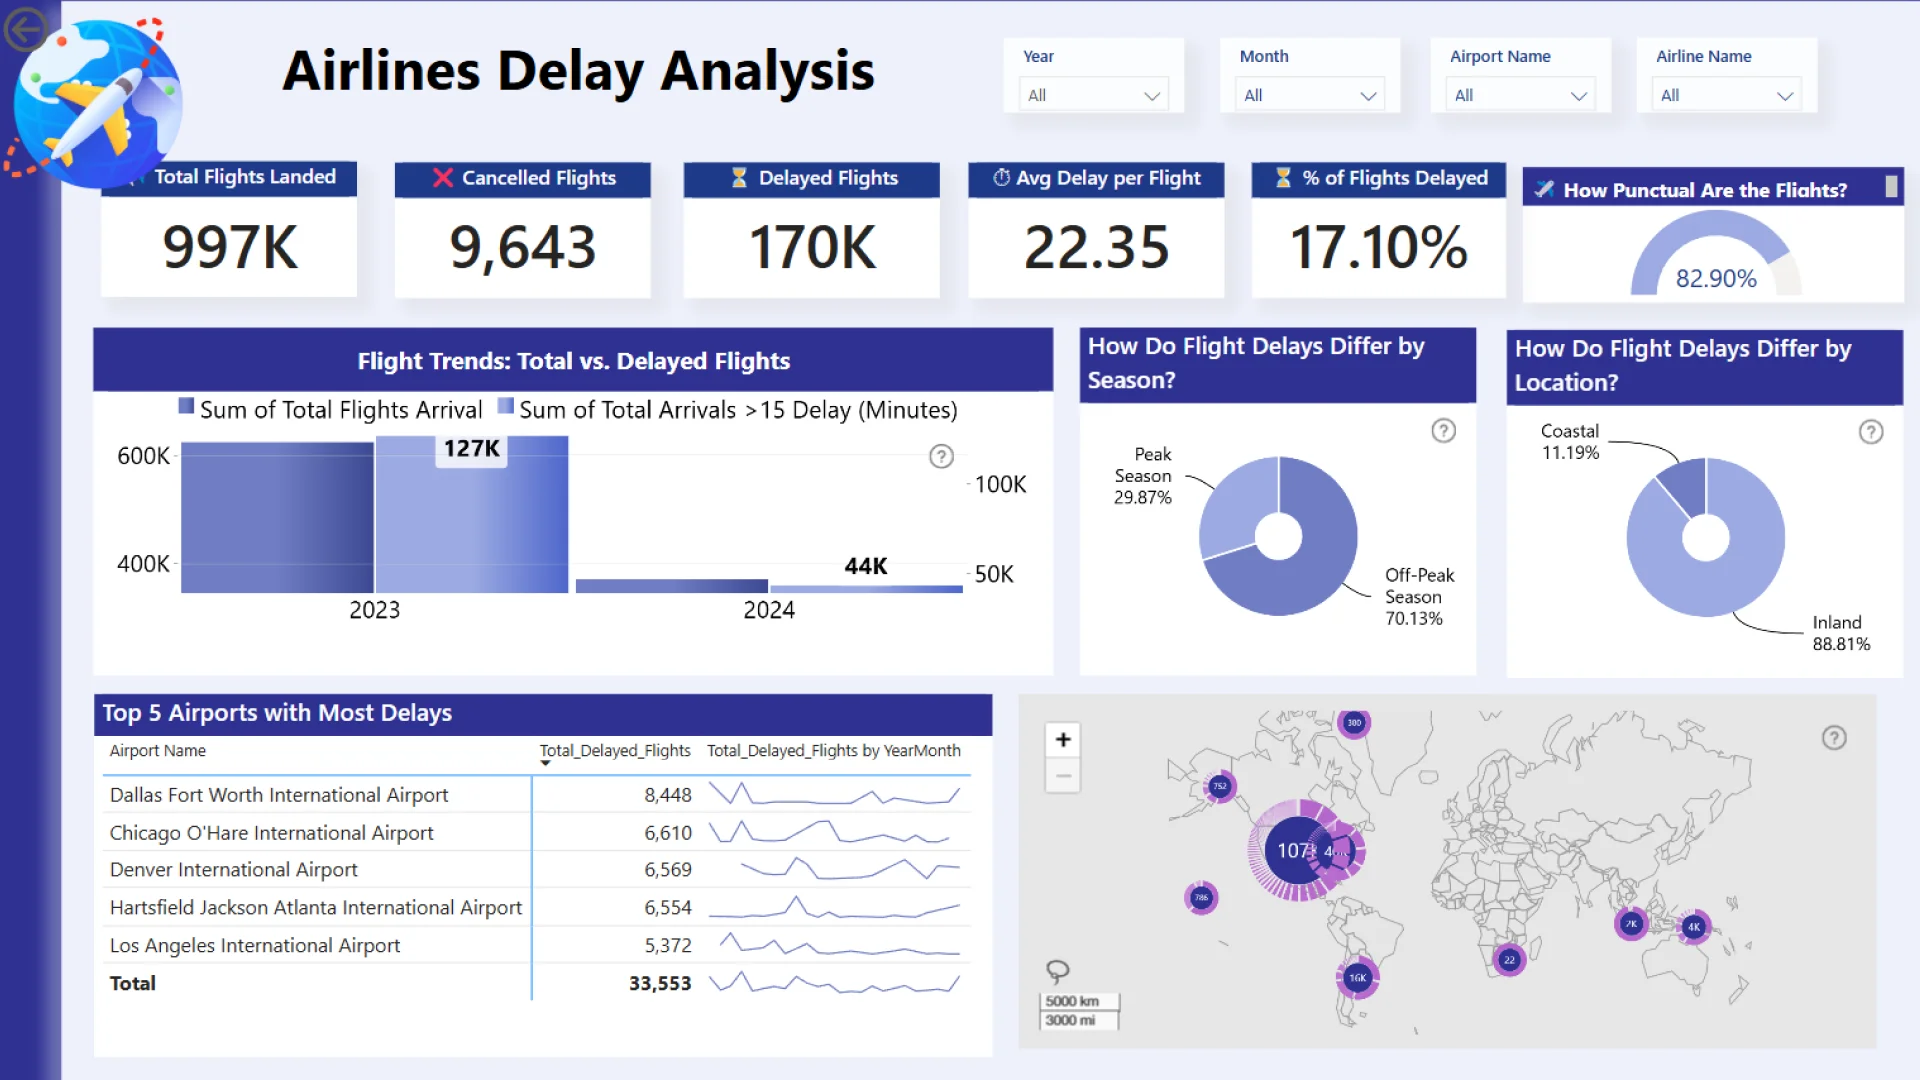
Task: Click the 6,610 delayed flights value
Action: (x=668, y=833)
